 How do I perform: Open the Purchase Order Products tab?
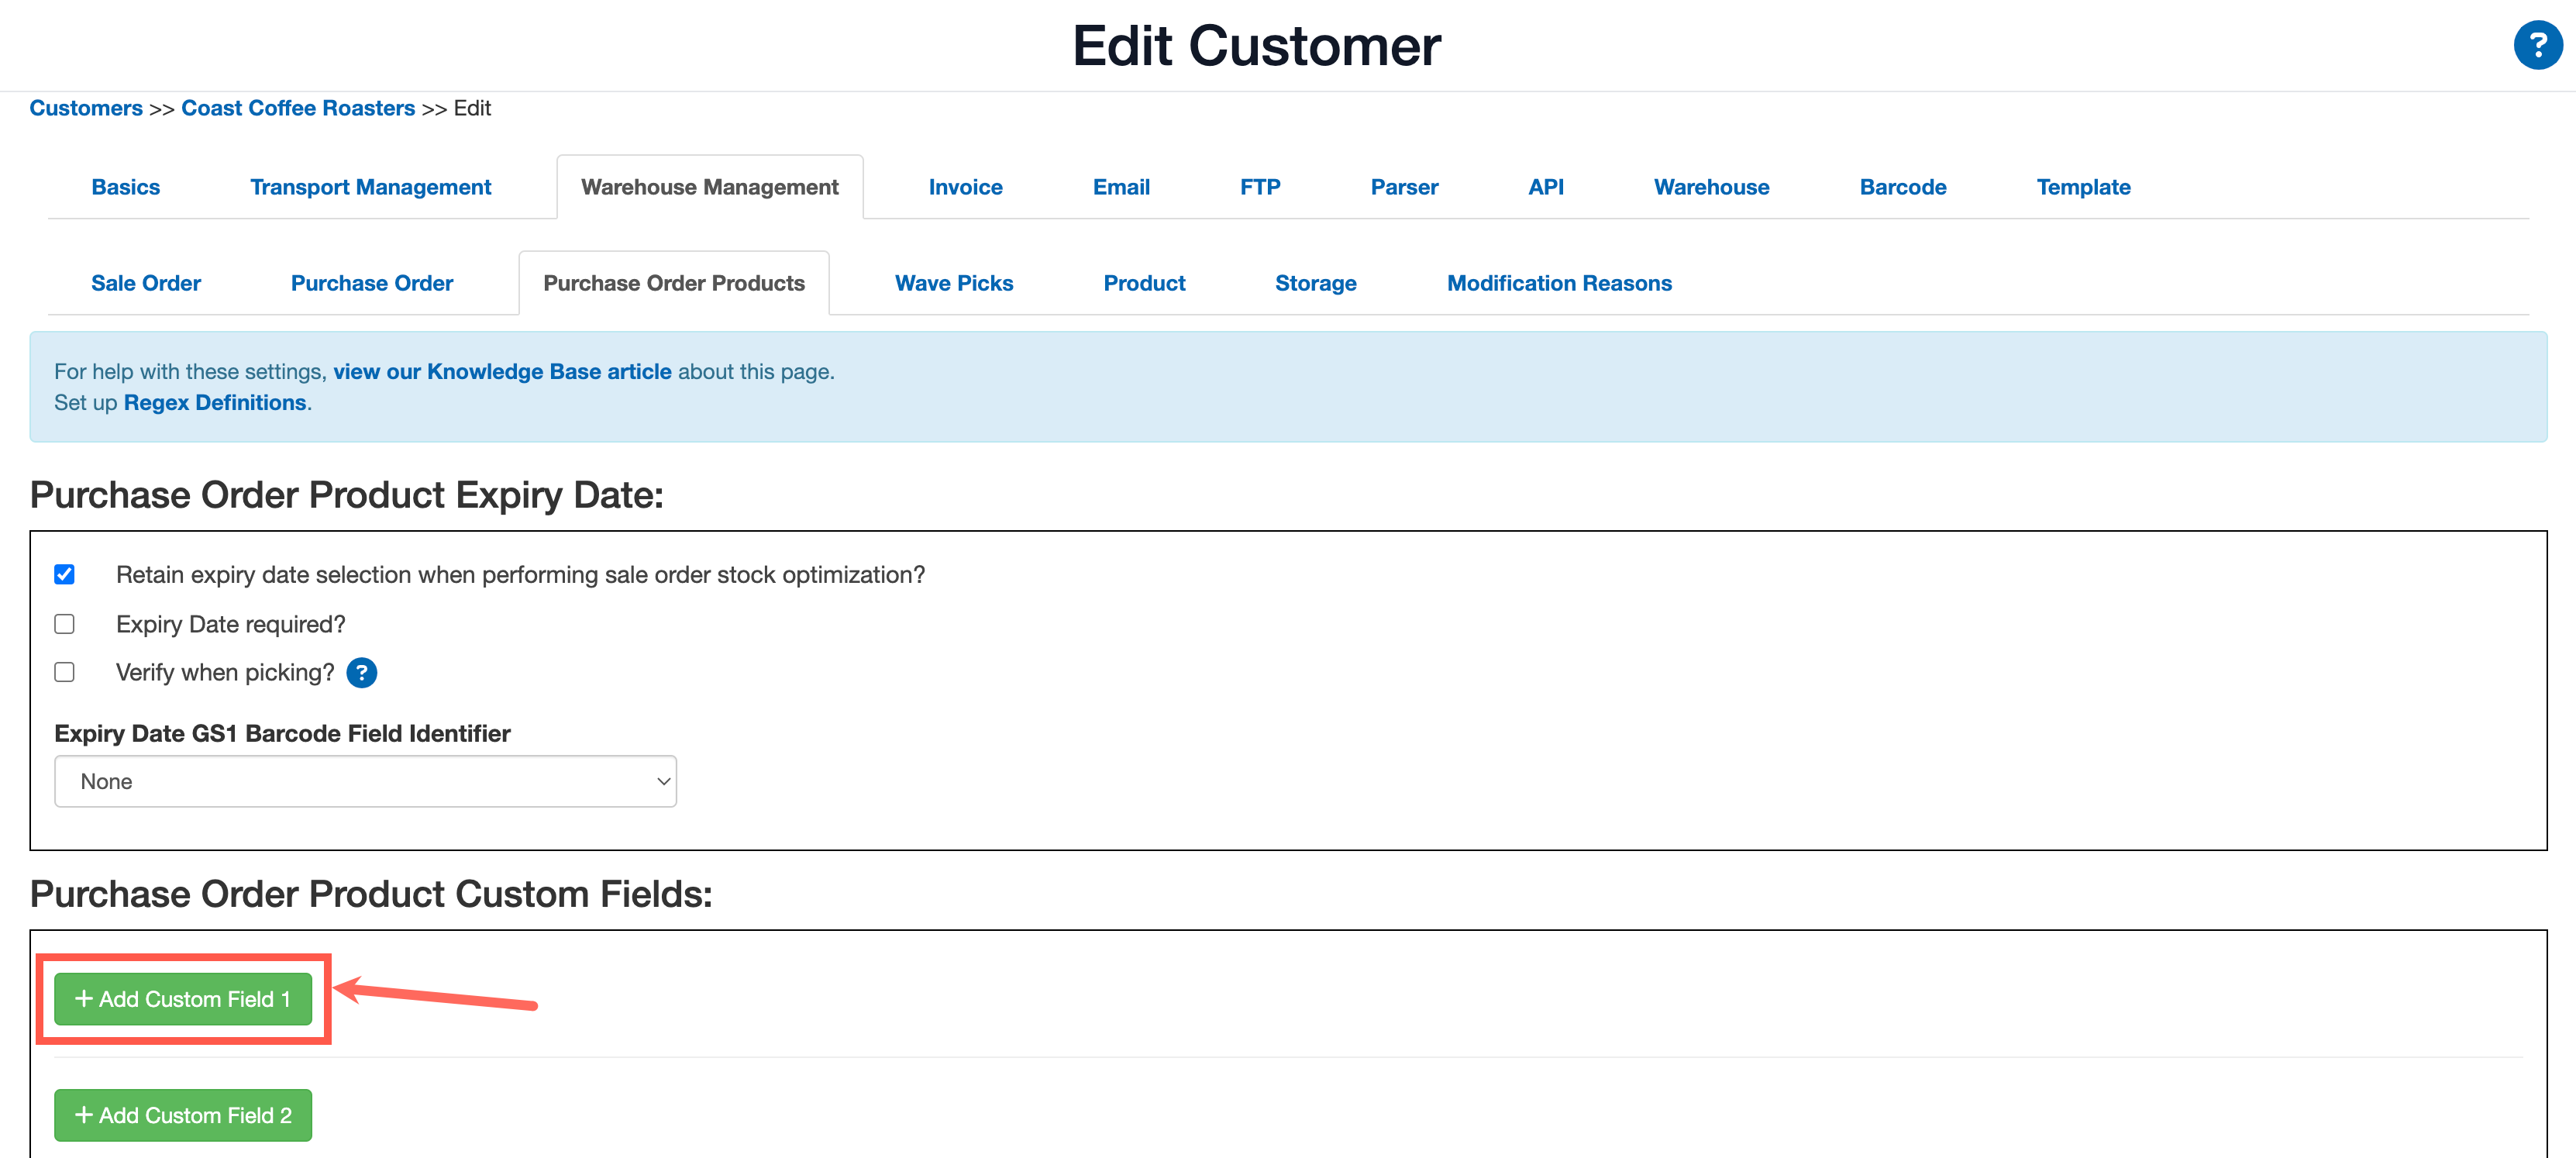[x=673, y=283]
